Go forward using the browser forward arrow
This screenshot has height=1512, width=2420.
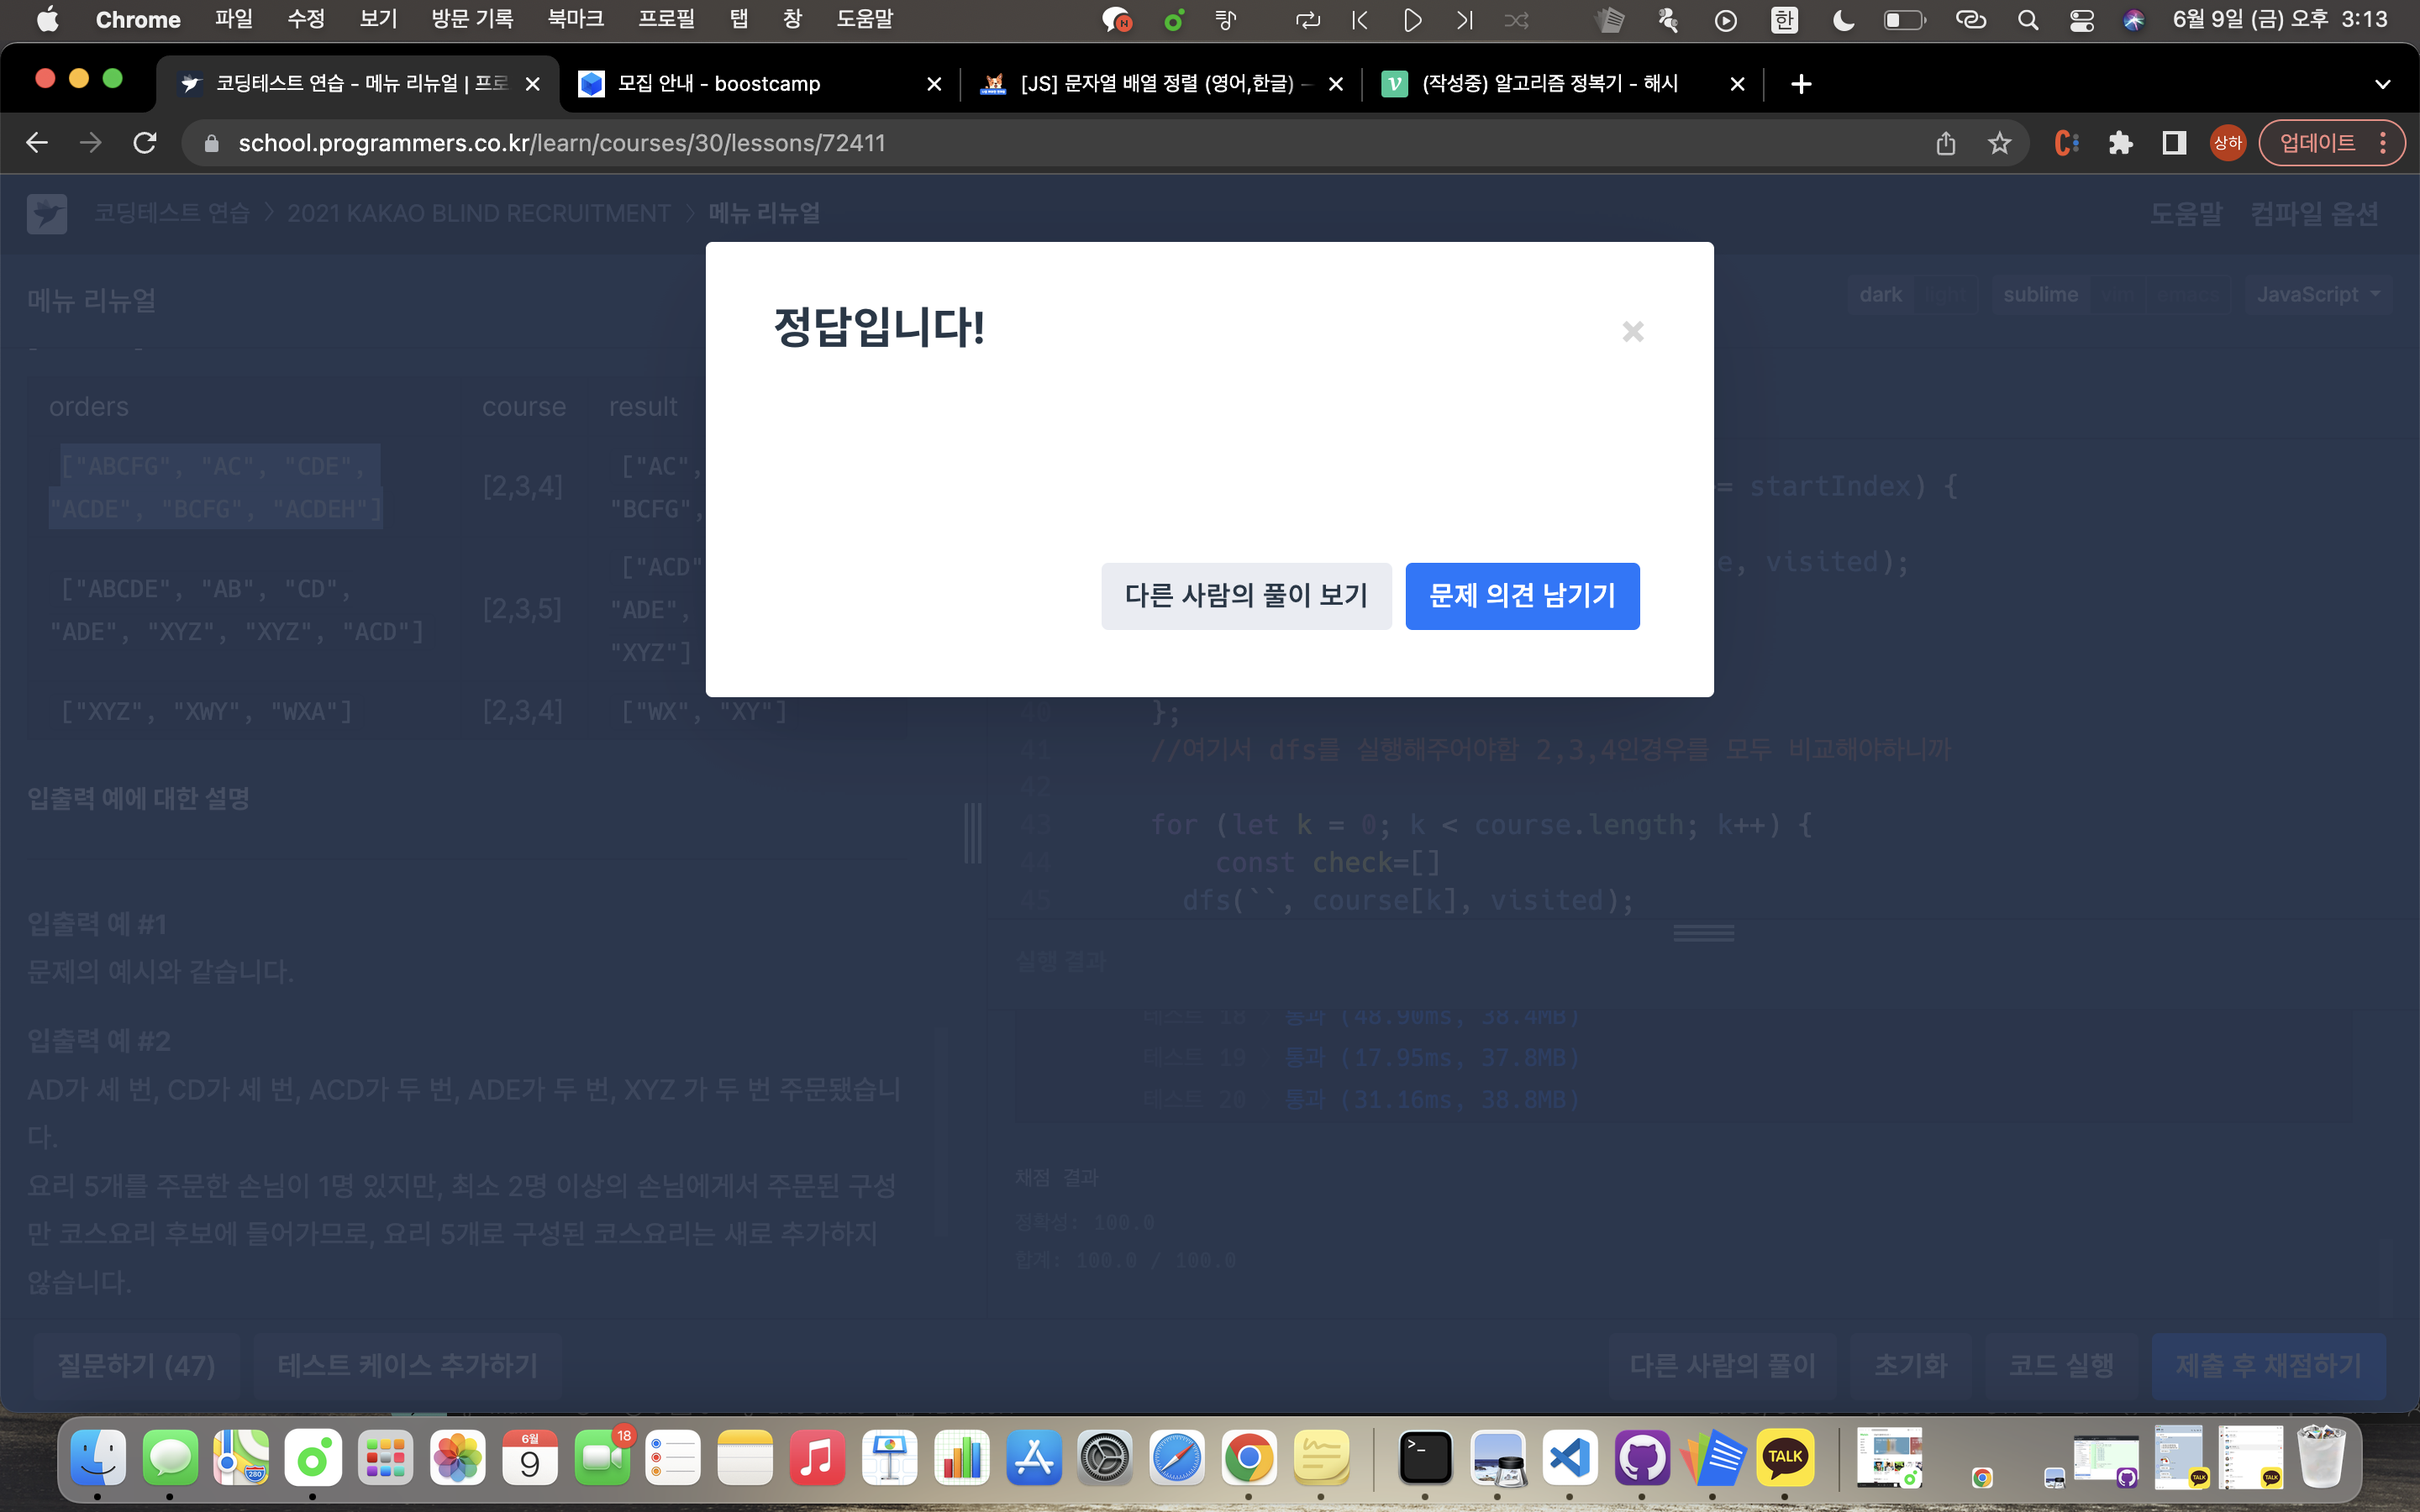[91, 143]
